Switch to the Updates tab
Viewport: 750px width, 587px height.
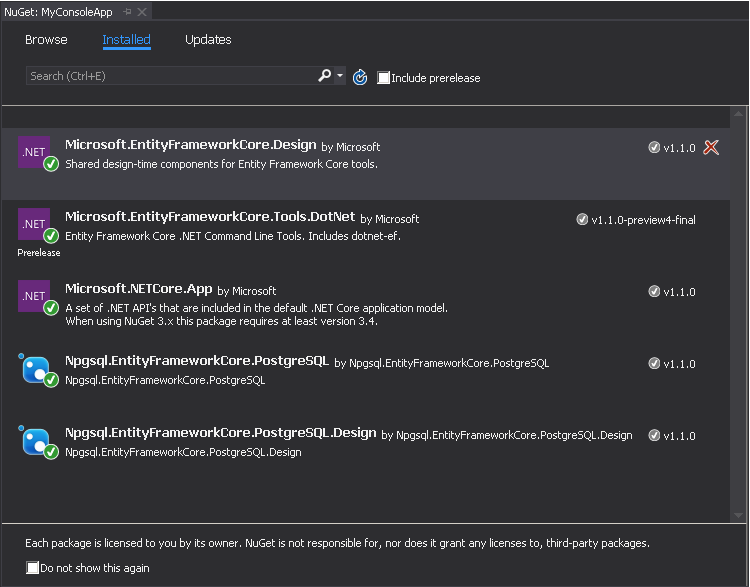[x=208, y=40]
